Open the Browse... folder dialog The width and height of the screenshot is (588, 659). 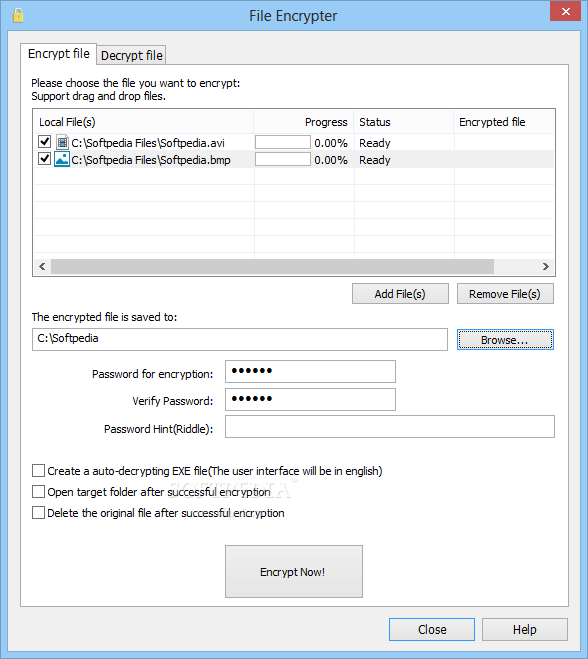pyautogui.click(x=505, y=340)
